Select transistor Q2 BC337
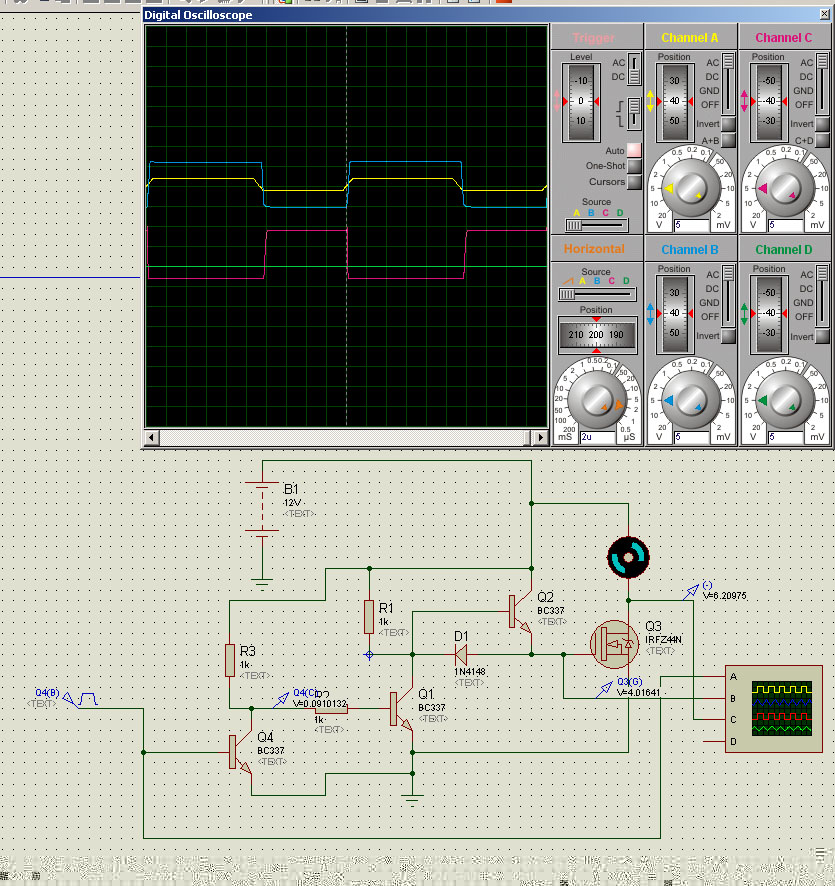 coord(517,611)
